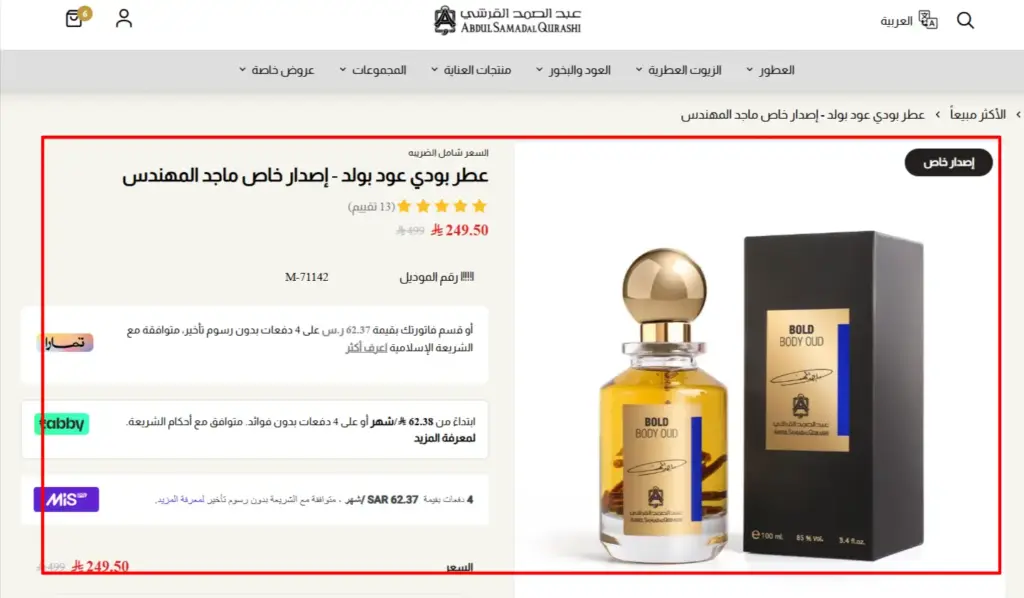
Task: Open the shopping cart icon
Action: (76, 18)
